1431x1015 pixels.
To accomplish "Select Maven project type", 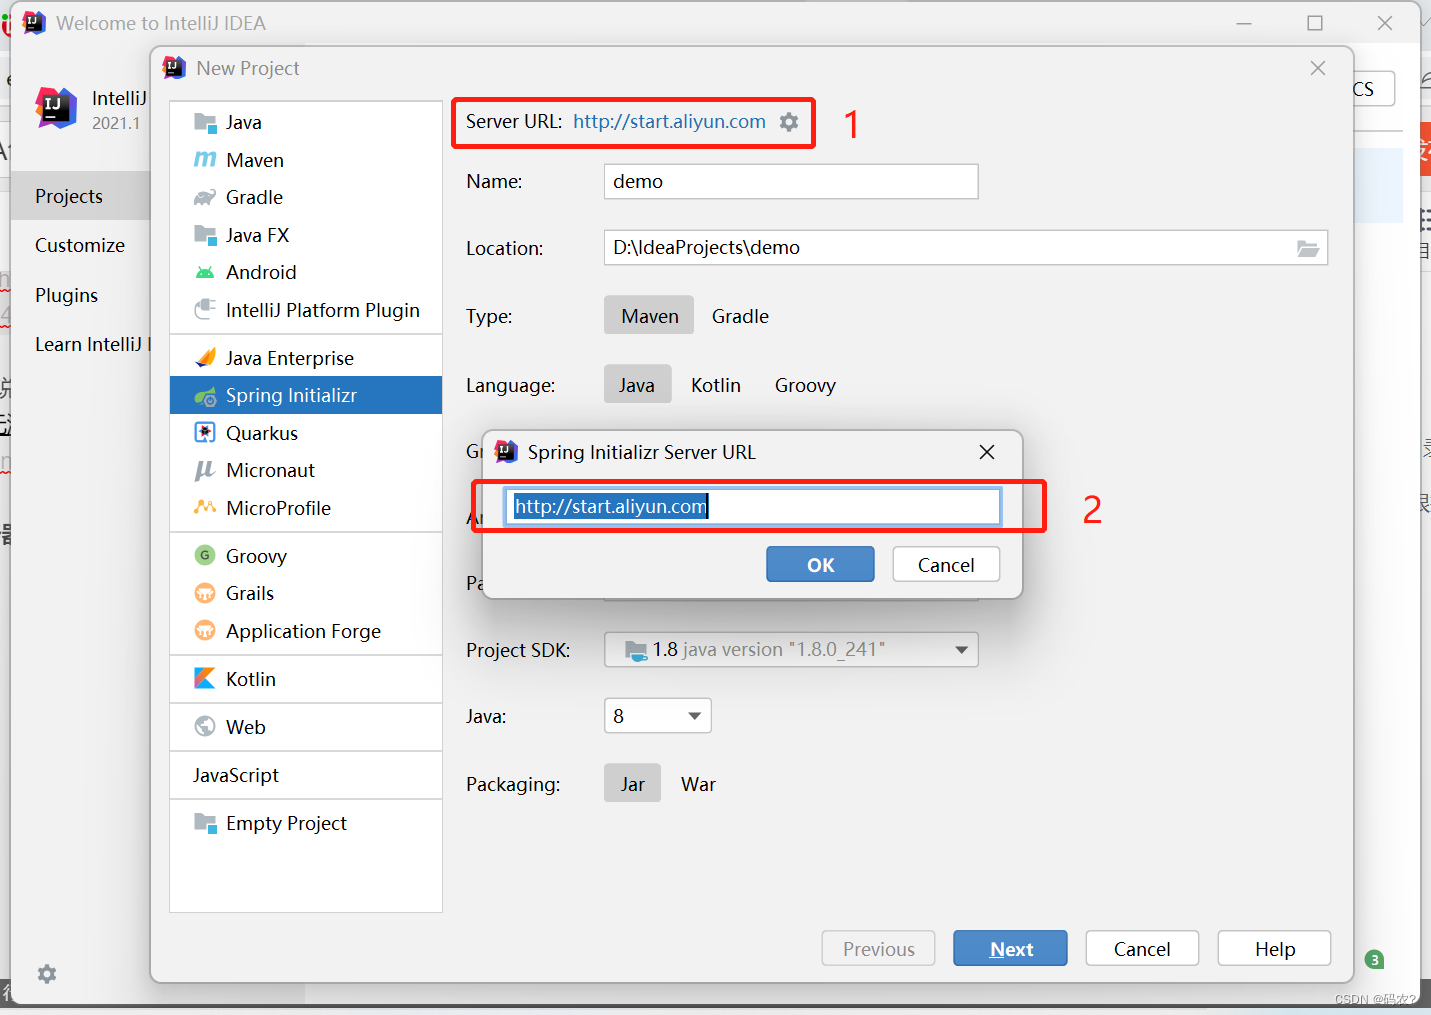I will coord(649,316).
